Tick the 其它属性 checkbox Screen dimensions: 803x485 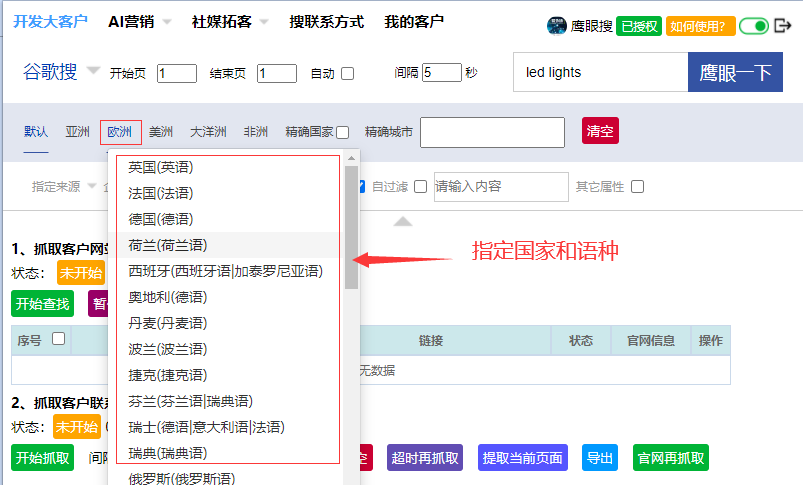coord(637,186)
